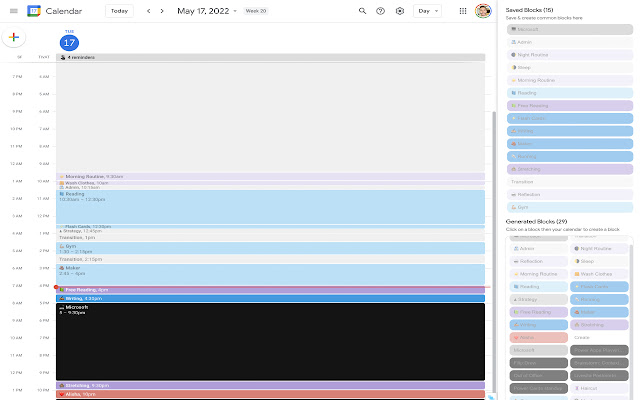Select Running in Saved Blocks
Viewport: 640px width, 400px height.
pyautogui.click(x=570, y=156)
